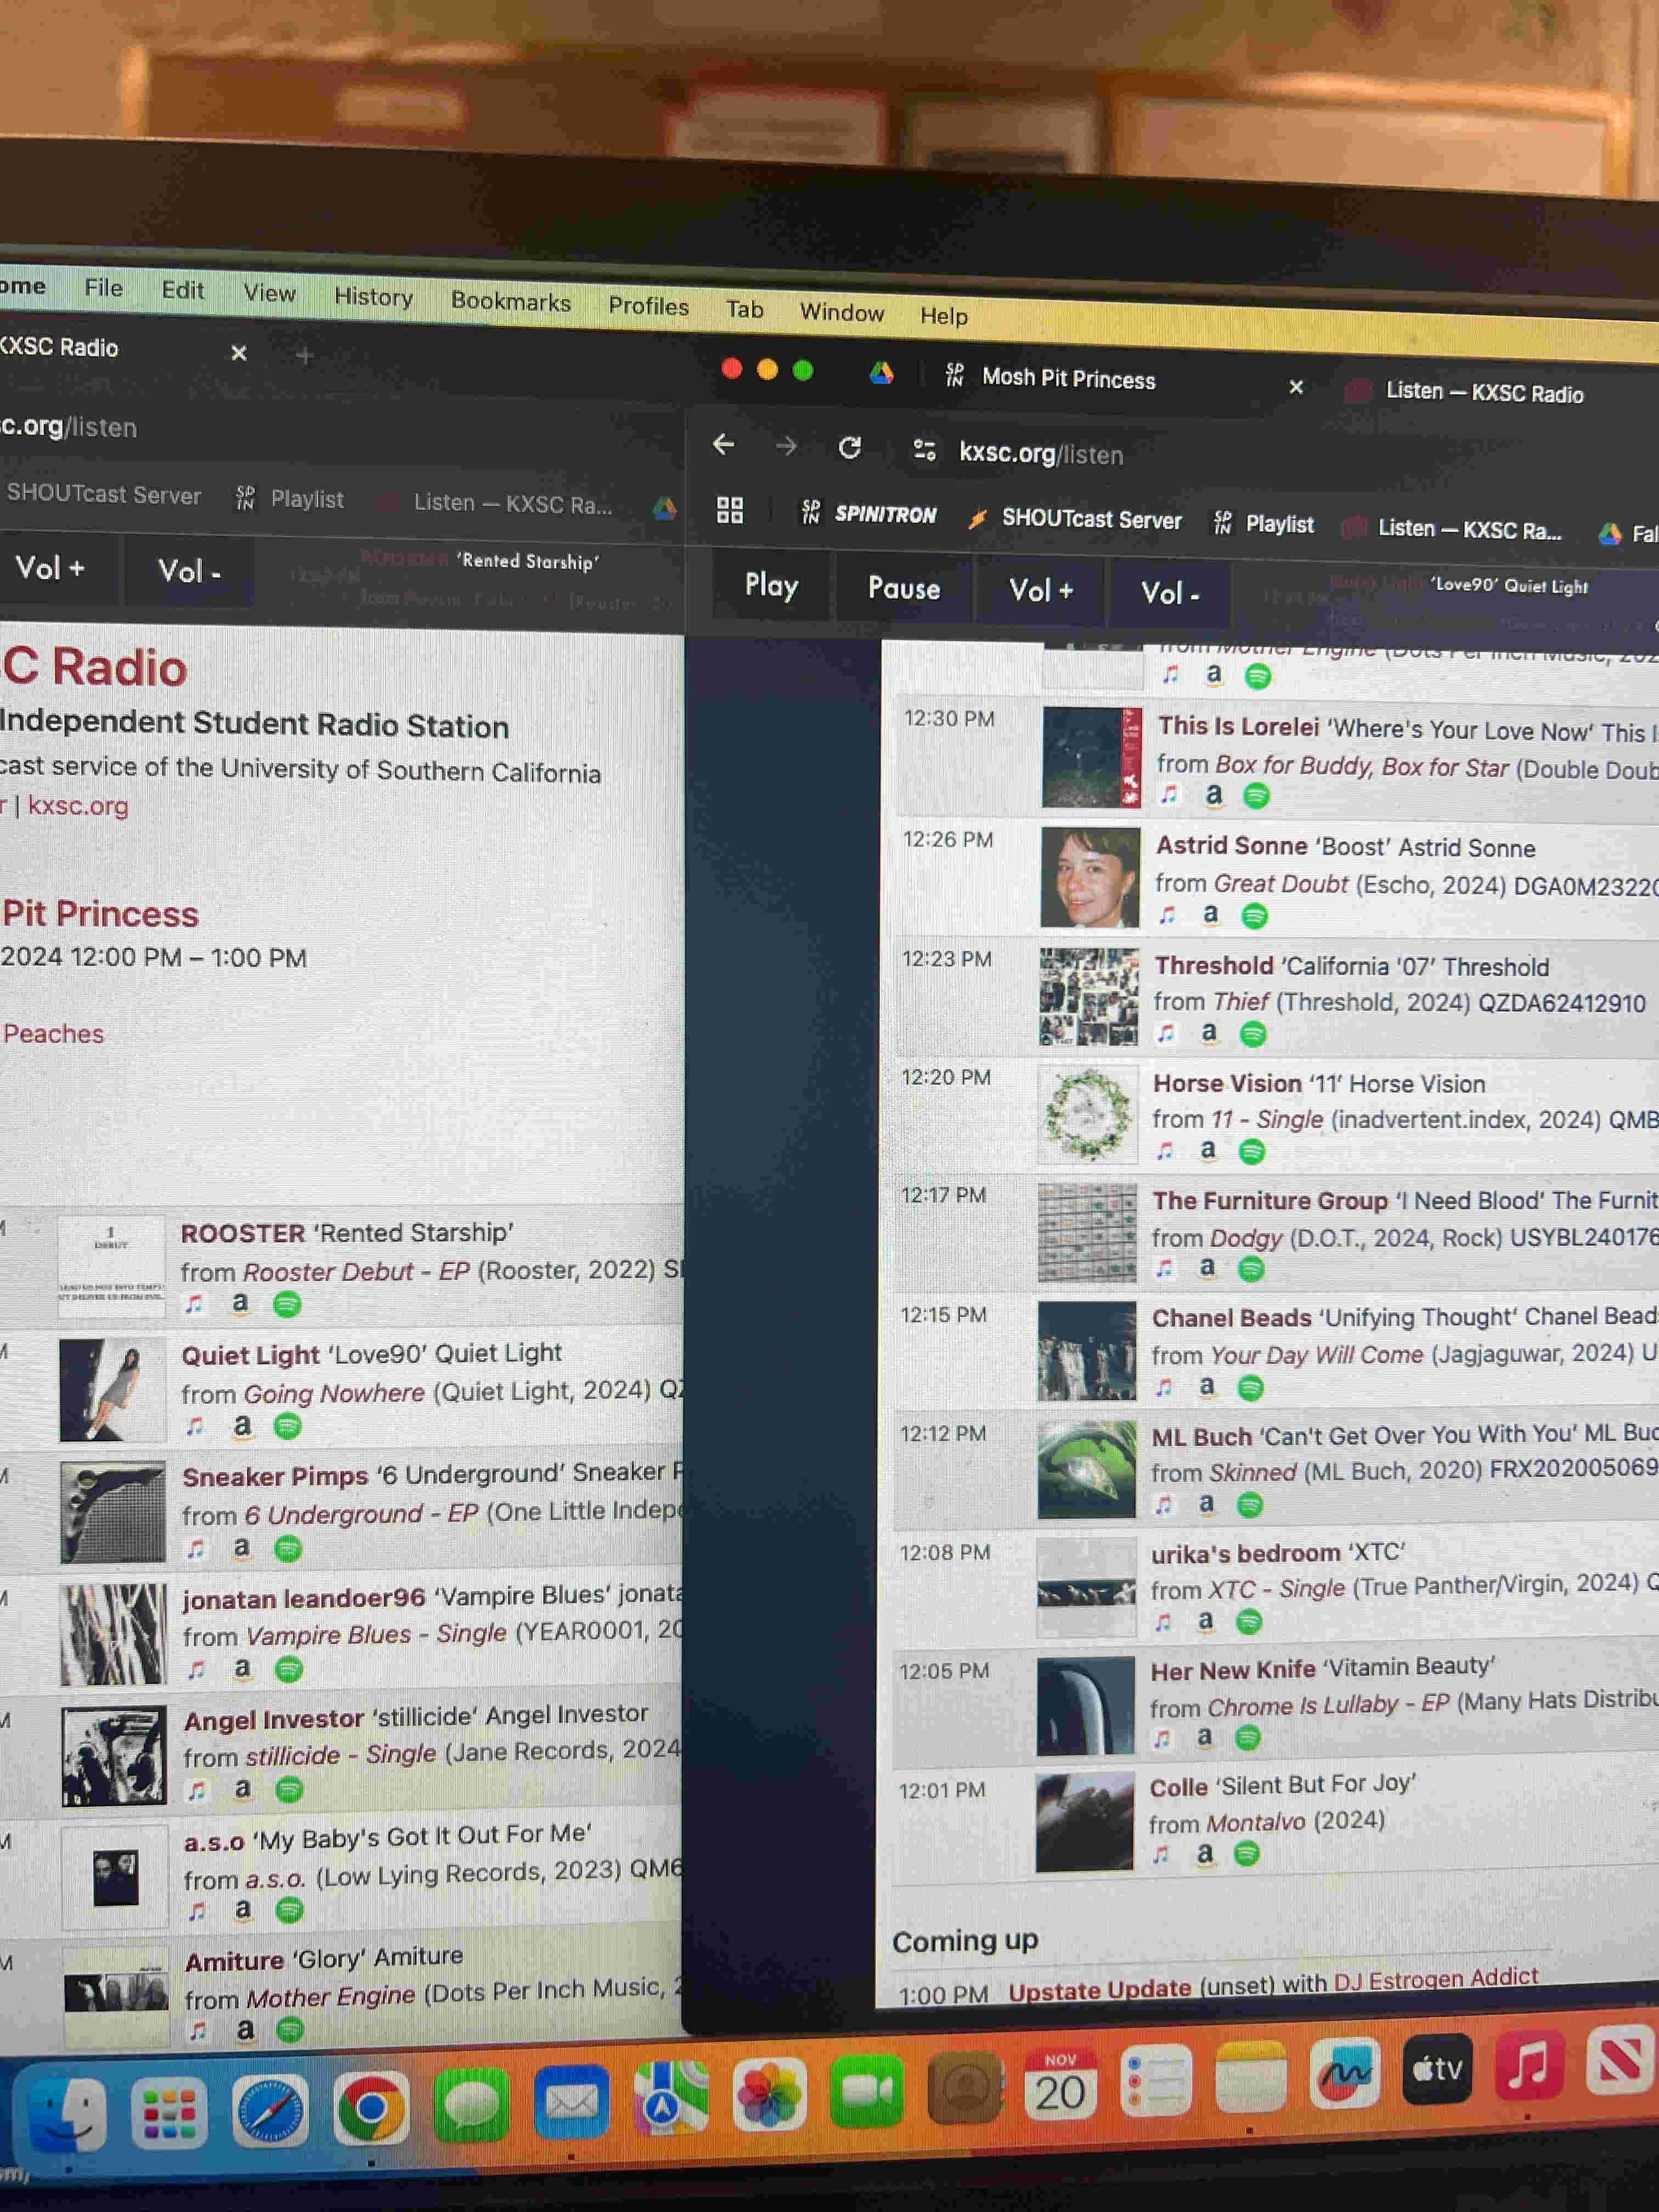Open the tab groups grid icon
The height and width of the screenshot is (2212, 1659).
730,510
